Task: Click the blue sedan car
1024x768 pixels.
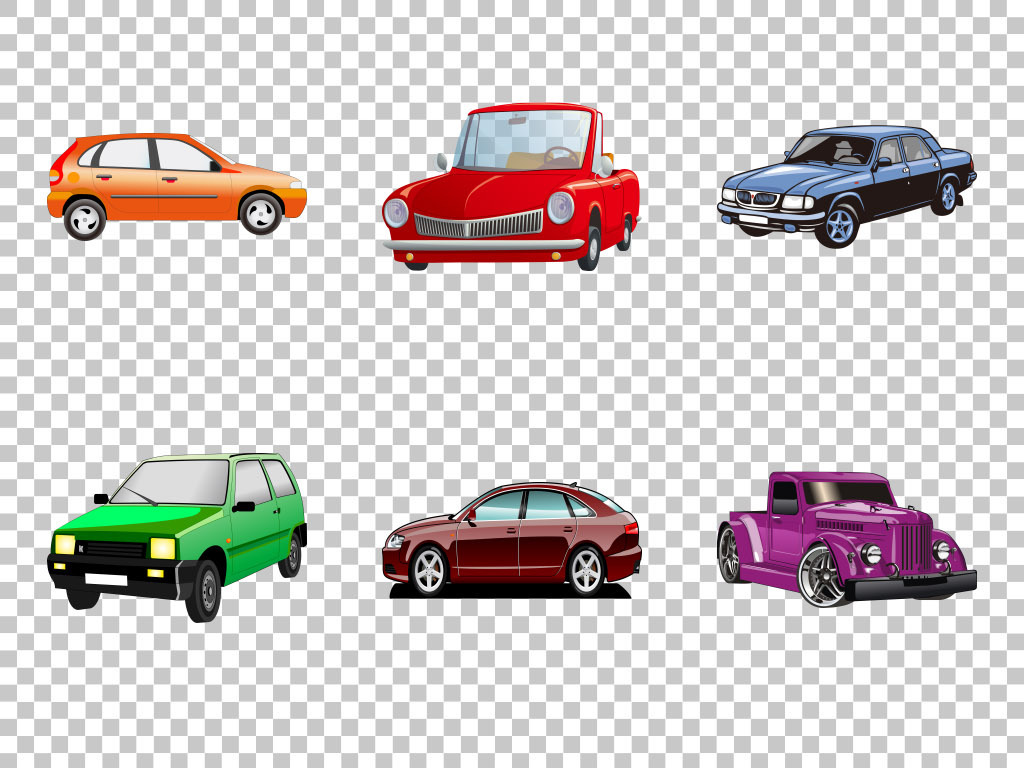Action: point(845,180)
